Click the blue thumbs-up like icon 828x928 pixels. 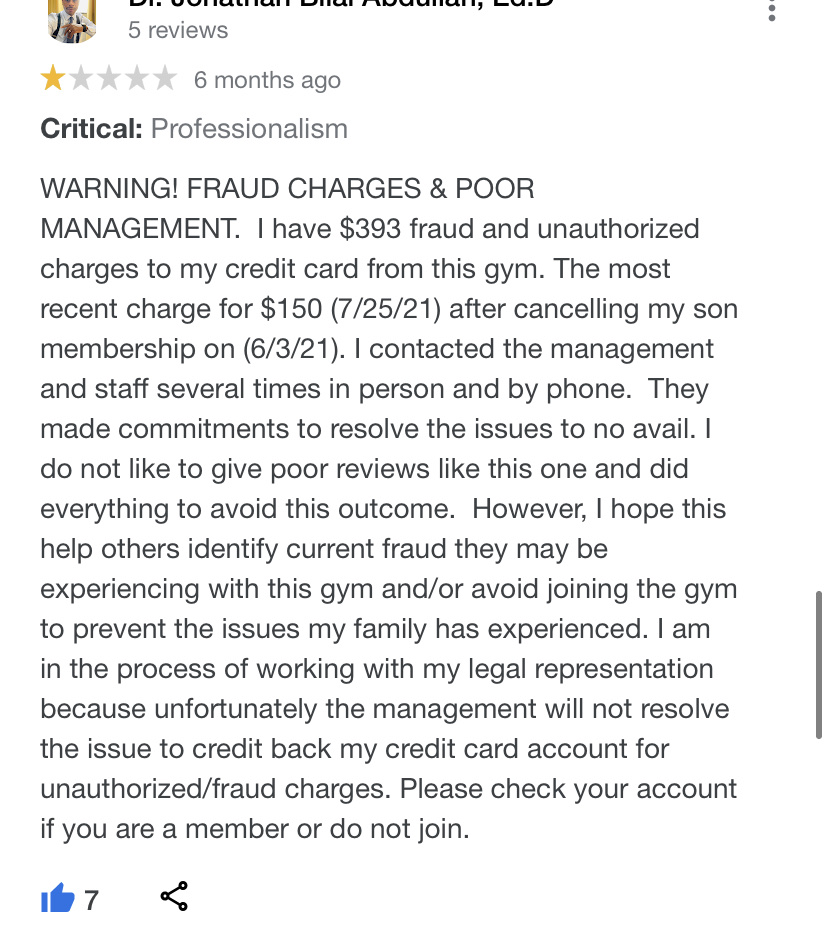coord(57,899)
